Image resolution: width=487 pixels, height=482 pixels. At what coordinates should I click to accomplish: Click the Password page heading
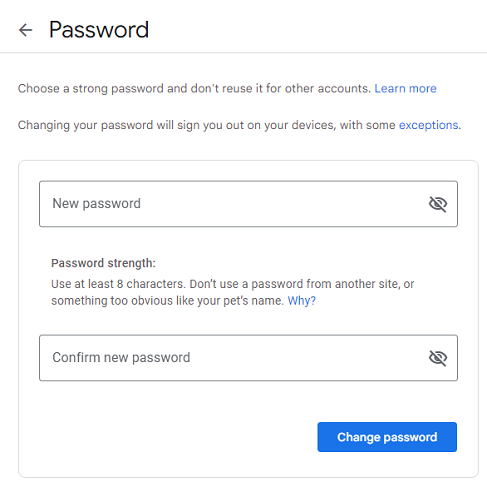click(99, 30)
